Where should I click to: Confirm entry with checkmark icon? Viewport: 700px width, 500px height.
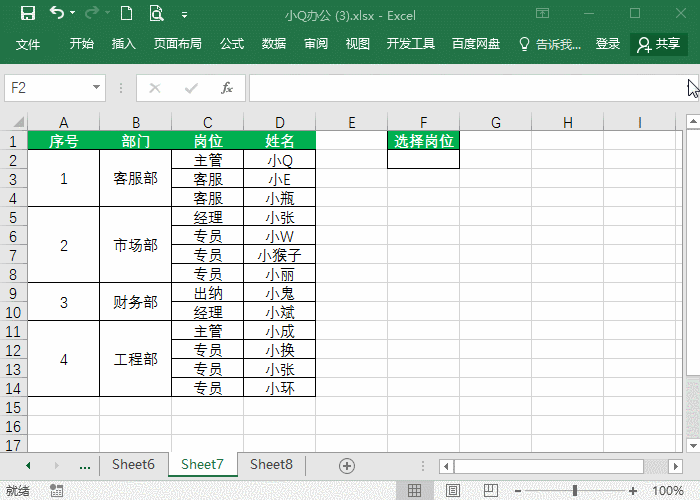pyautogui.click(x=191, y=88)
